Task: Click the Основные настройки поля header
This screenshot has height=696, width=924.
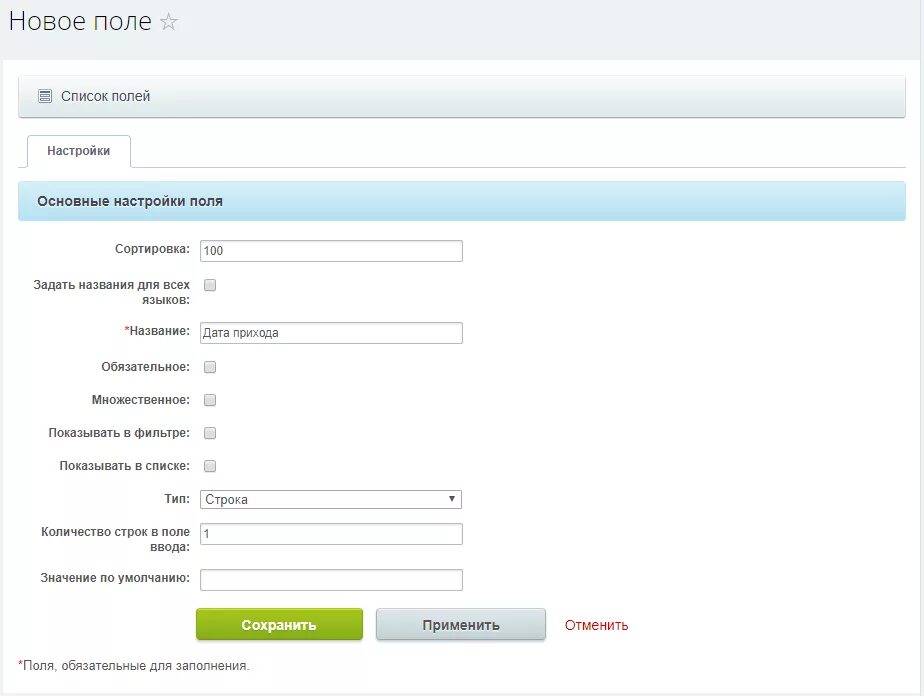Action: [462, 201]
